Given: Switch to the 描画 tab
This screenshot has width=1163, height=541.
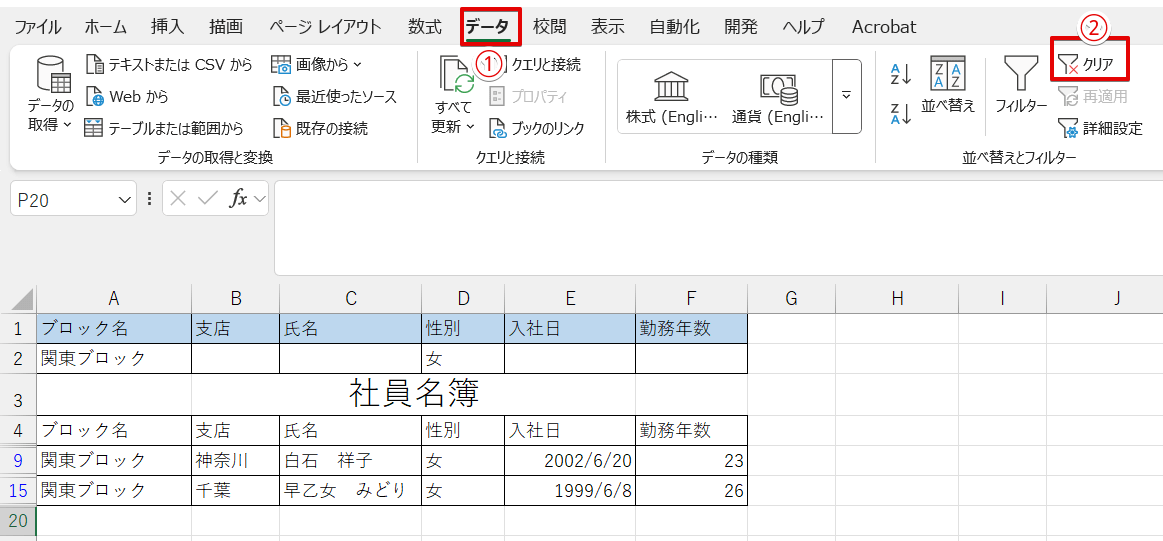Looking at the screenshot, I should pyautogui.click(x=225, y=27).
